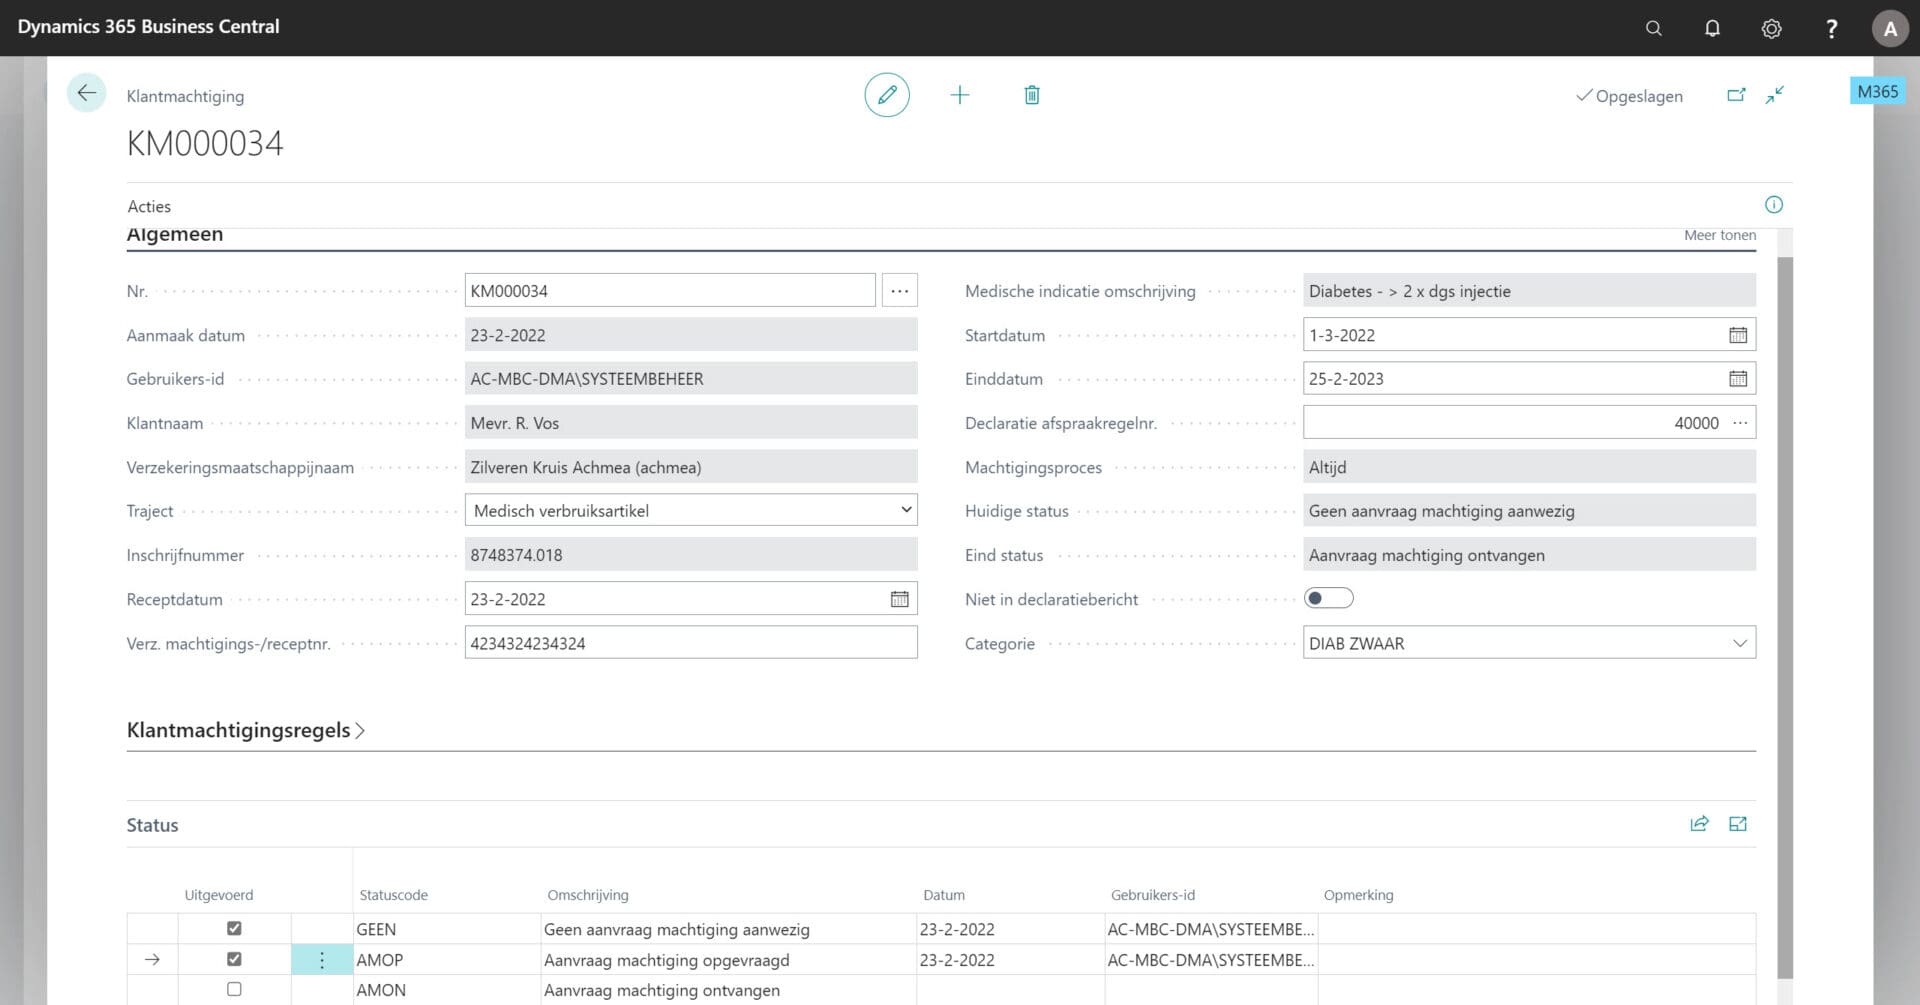Open Einddatum calendar picker
Image resolution: width=1920 pixels, height=1005 pixels.
1738,379
